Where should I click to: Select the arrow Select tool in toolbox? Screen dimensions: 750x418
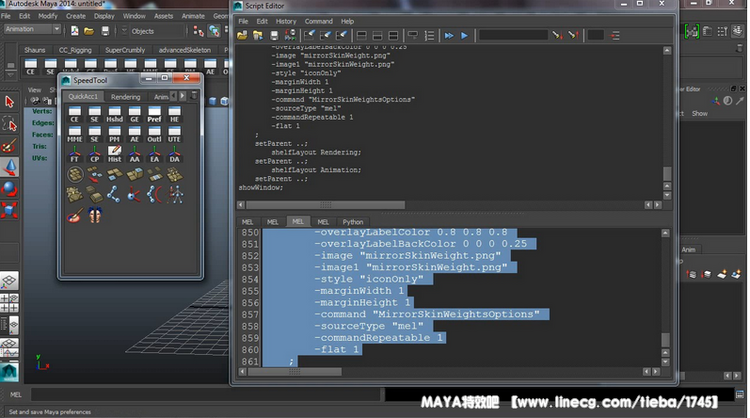[x=9, y=101]
